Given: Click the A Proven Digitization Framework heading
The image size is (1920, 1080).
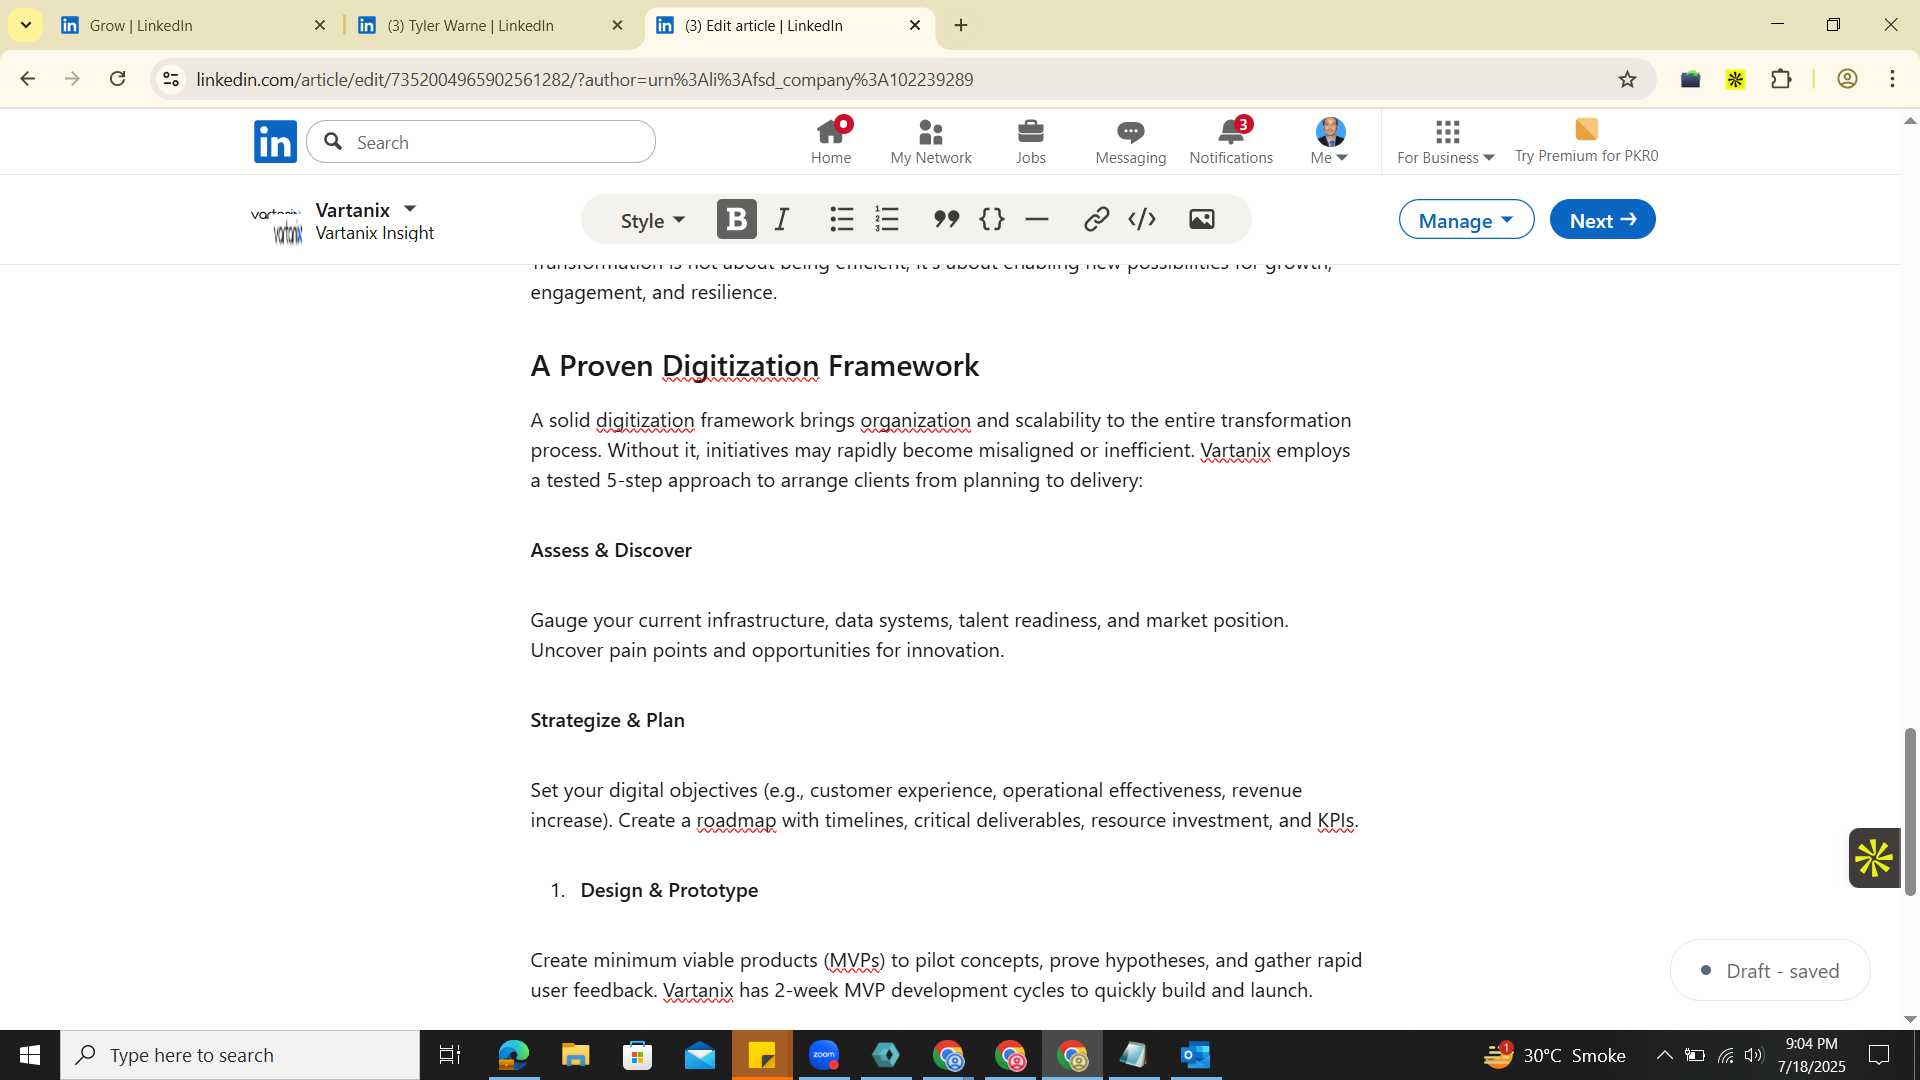Looking at the screenshot, I should 755,366.
